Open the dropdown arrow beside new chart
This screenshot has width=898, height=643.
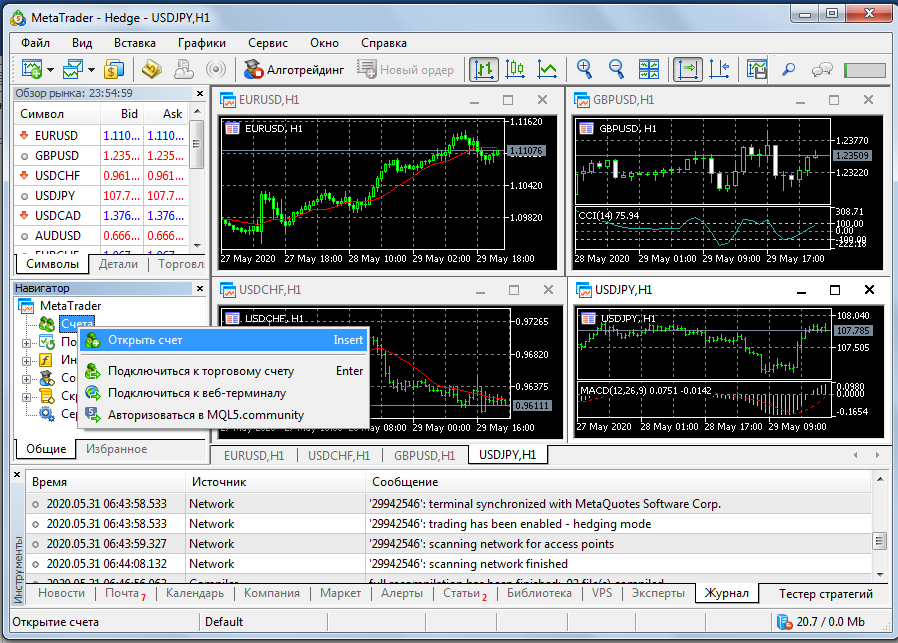pos(50,70)
